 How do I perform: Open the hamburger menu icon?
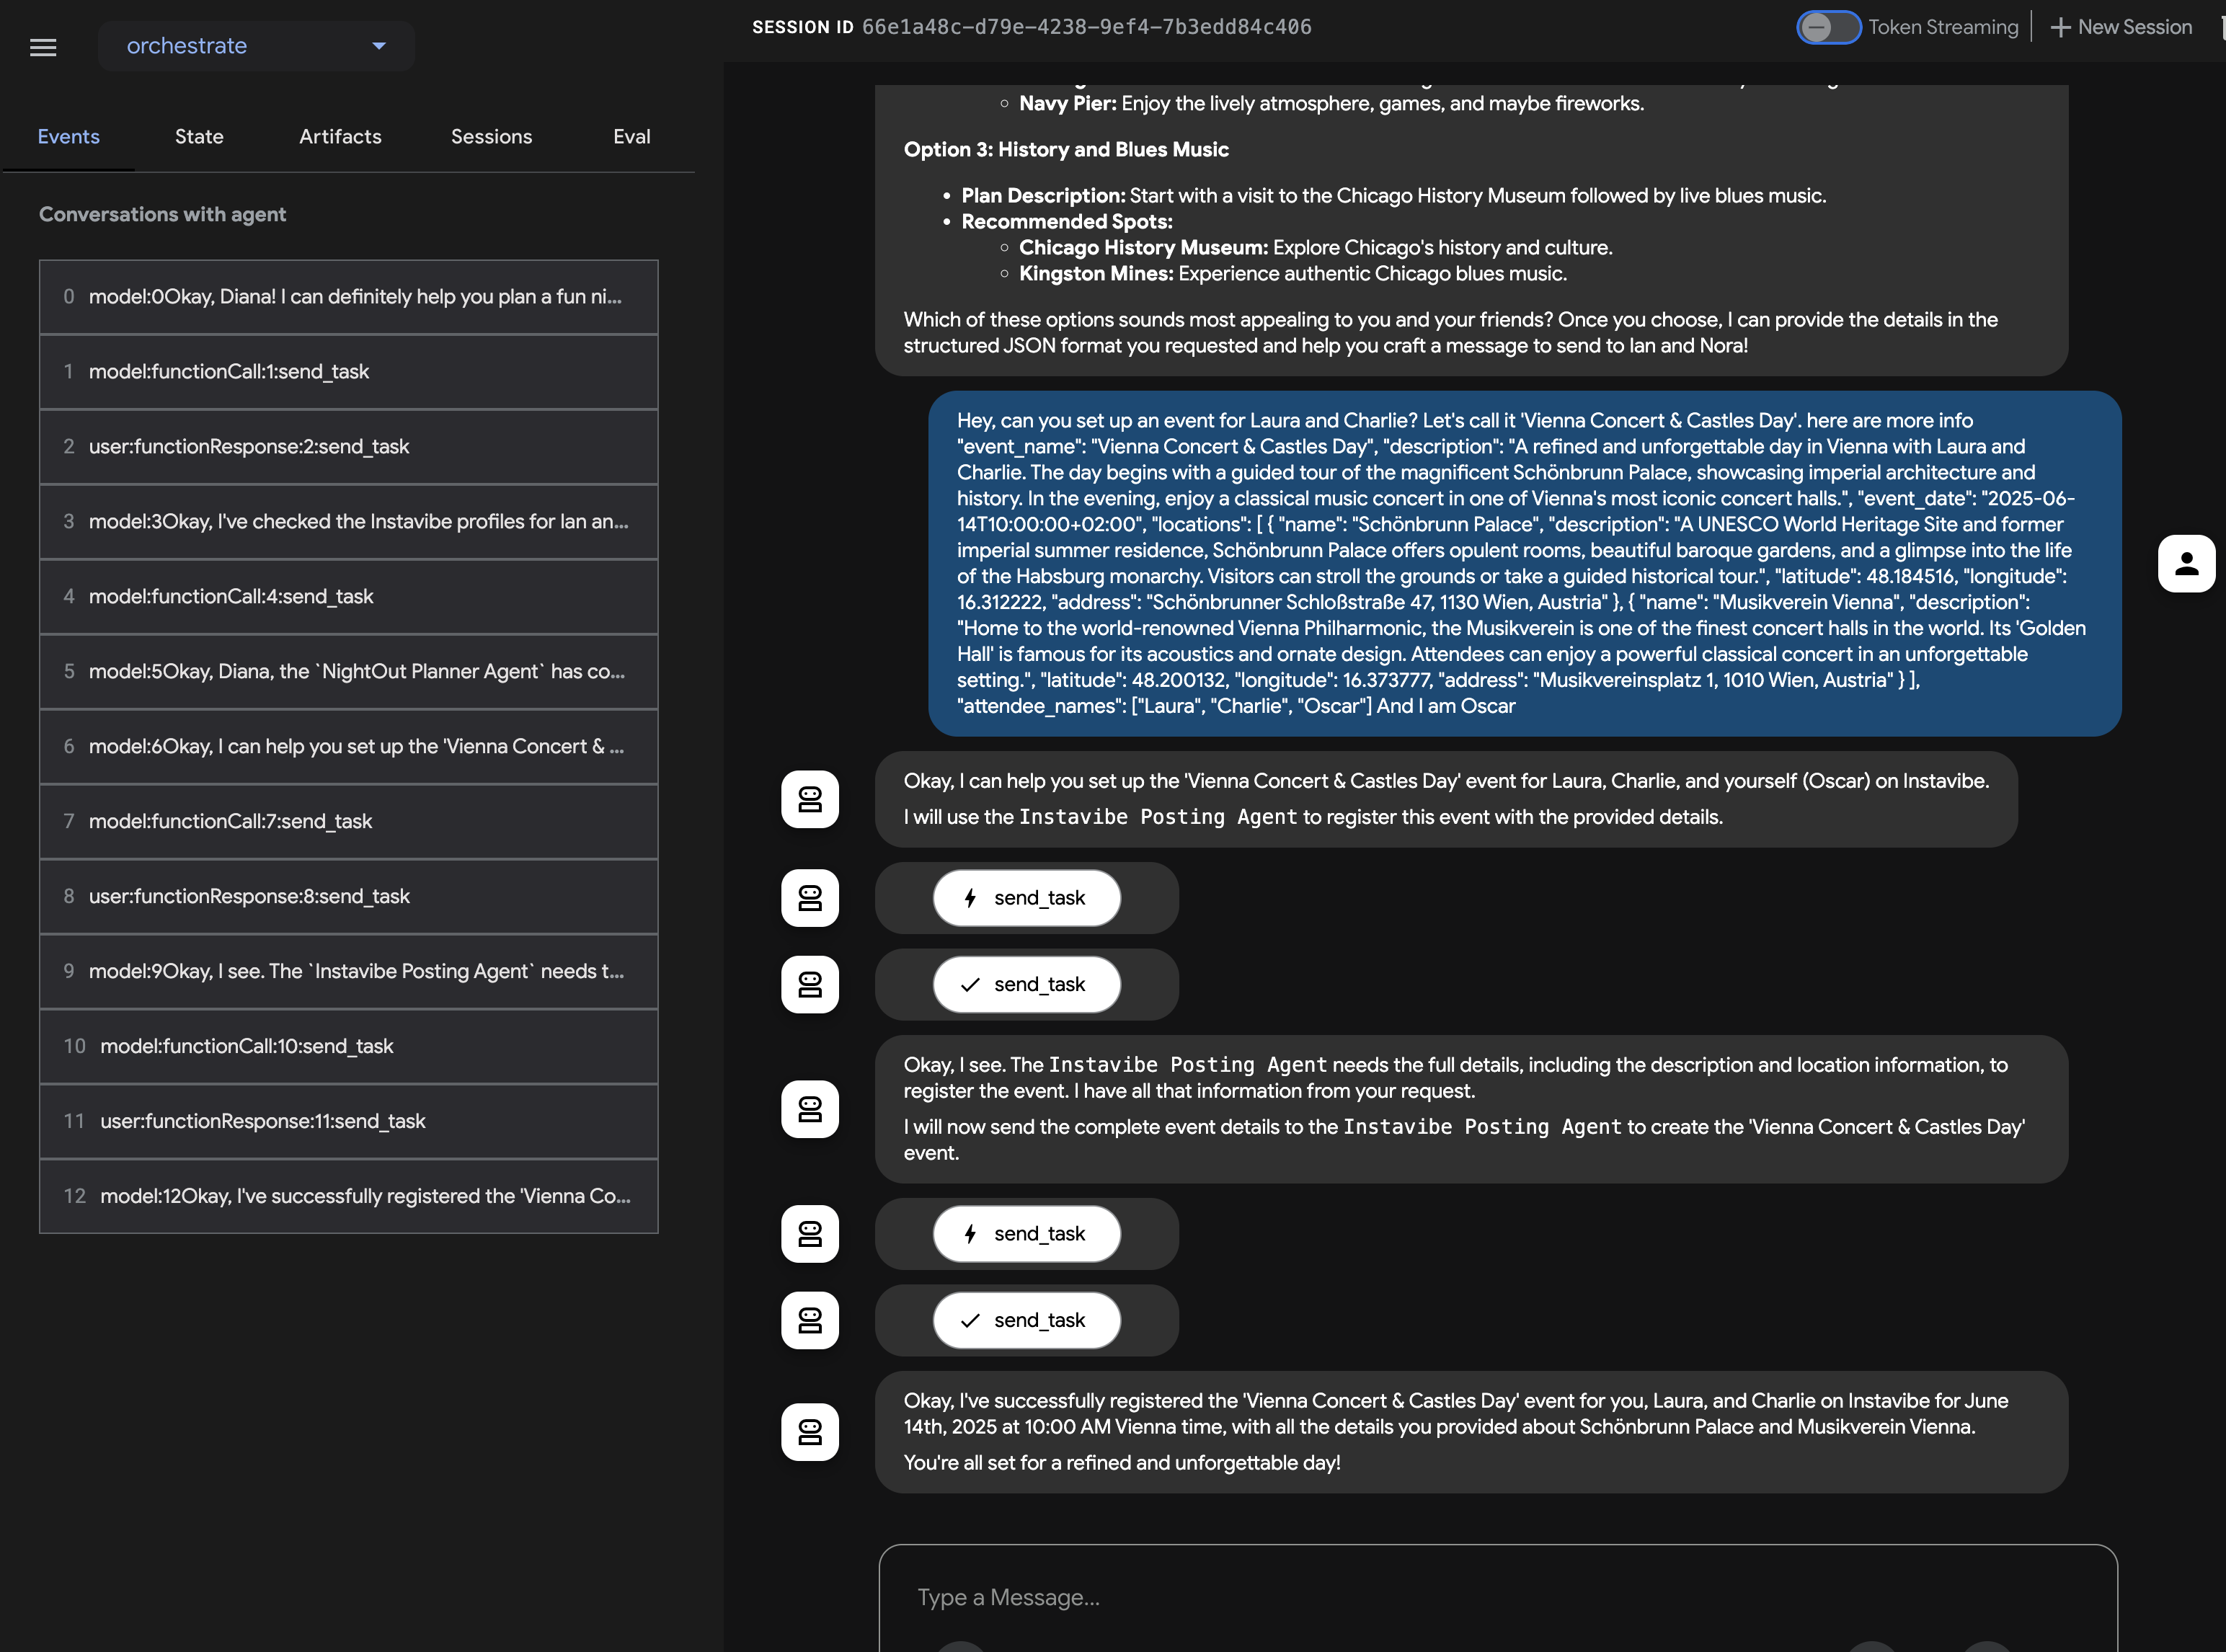tap(43, 46)
